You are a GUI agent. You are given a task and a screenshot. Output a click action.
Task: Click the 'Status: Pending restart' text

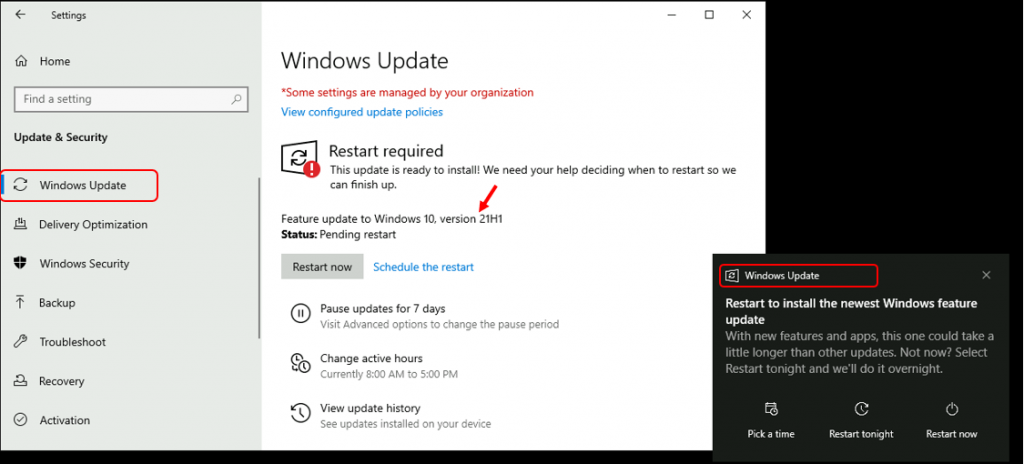point(338,234)
